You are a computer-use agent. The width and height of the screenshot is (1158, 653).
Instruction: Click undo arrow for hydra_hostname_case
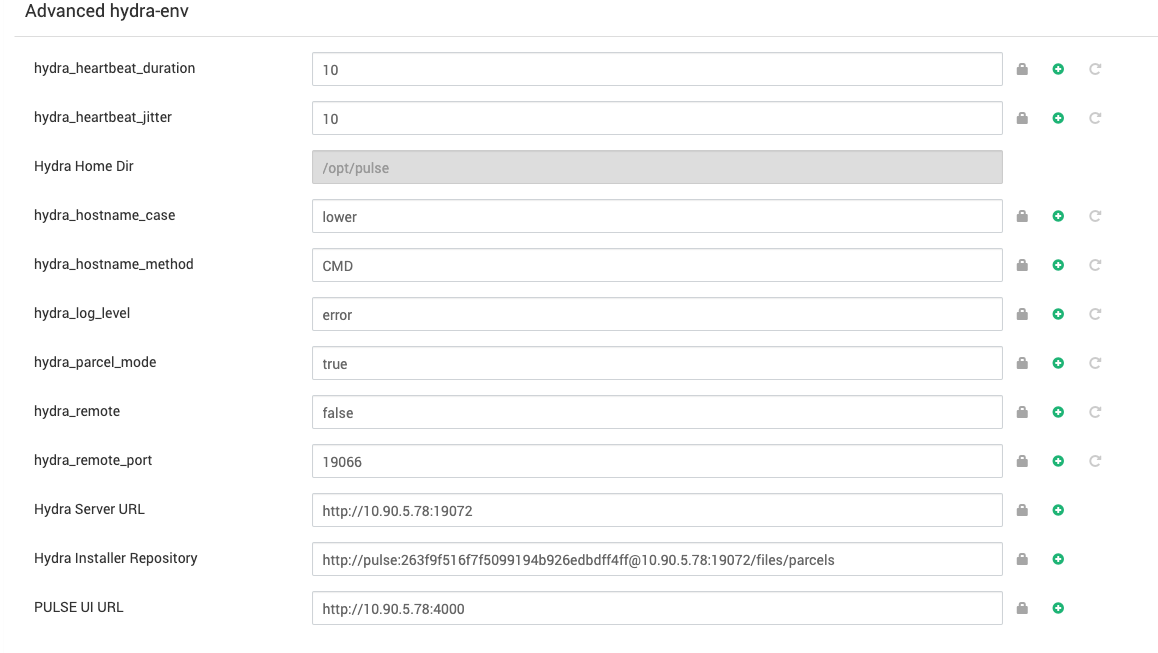[1095, 216]
